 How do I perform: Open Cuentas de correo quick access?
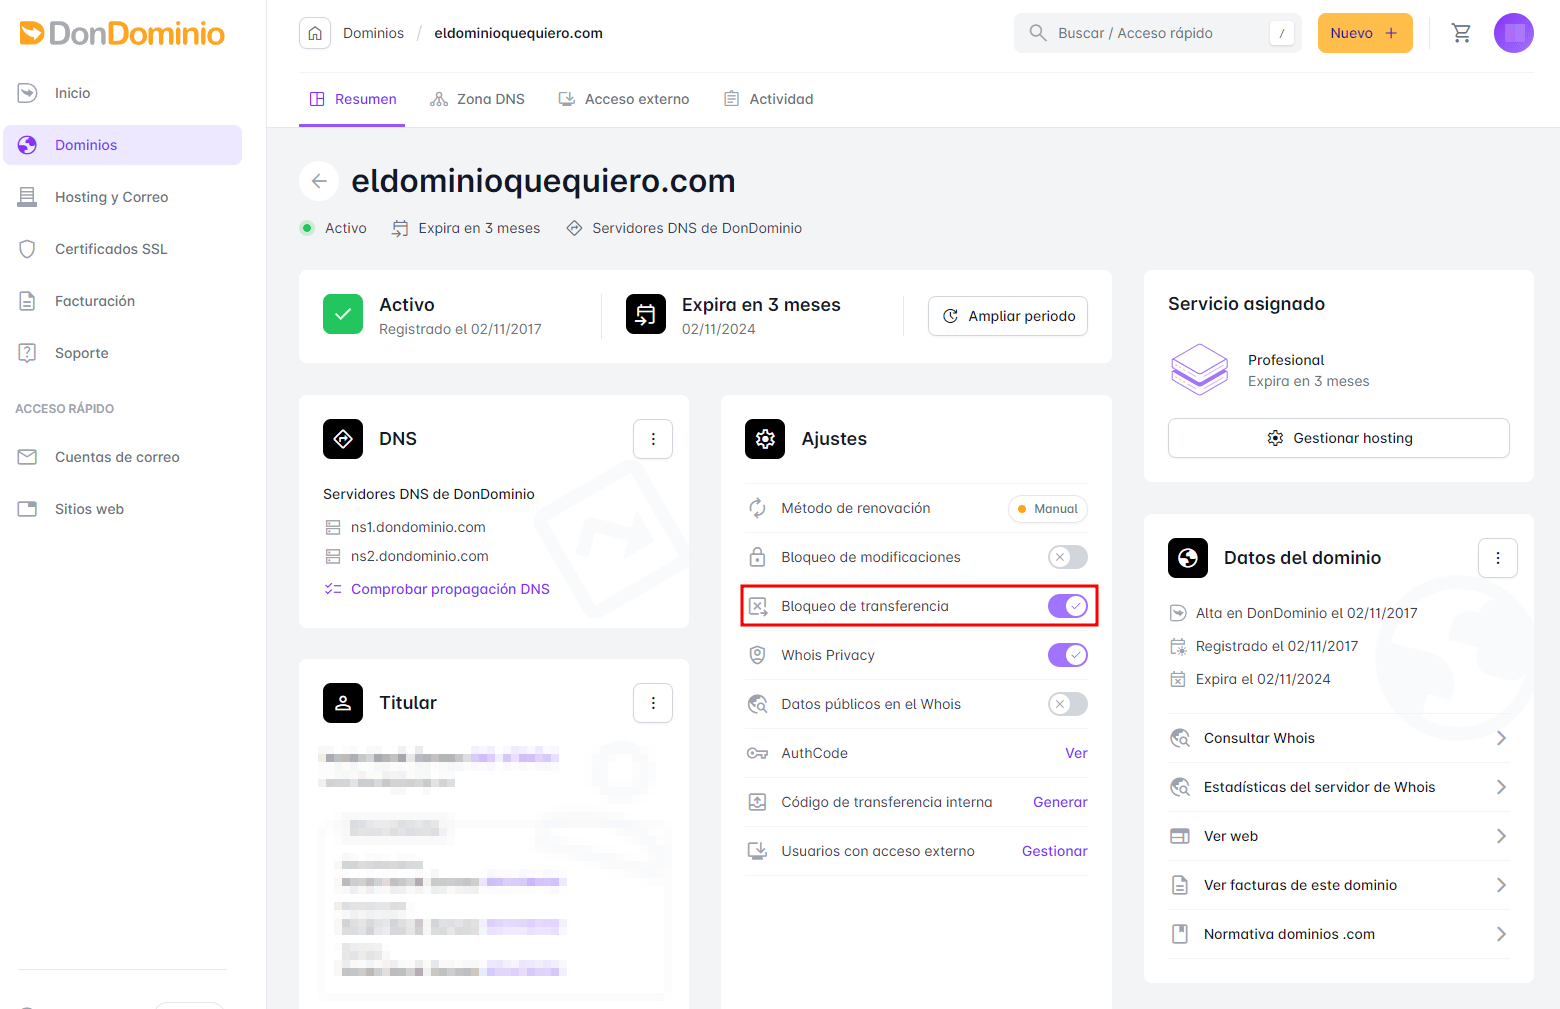[122, 457]
